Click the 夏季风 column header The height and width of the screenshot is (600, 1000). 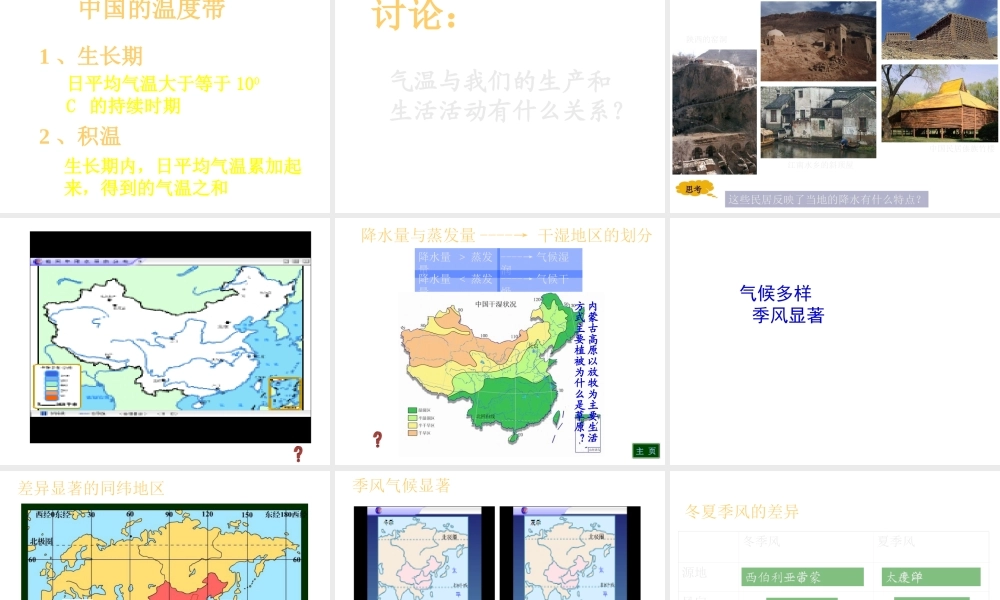point(896,541)
